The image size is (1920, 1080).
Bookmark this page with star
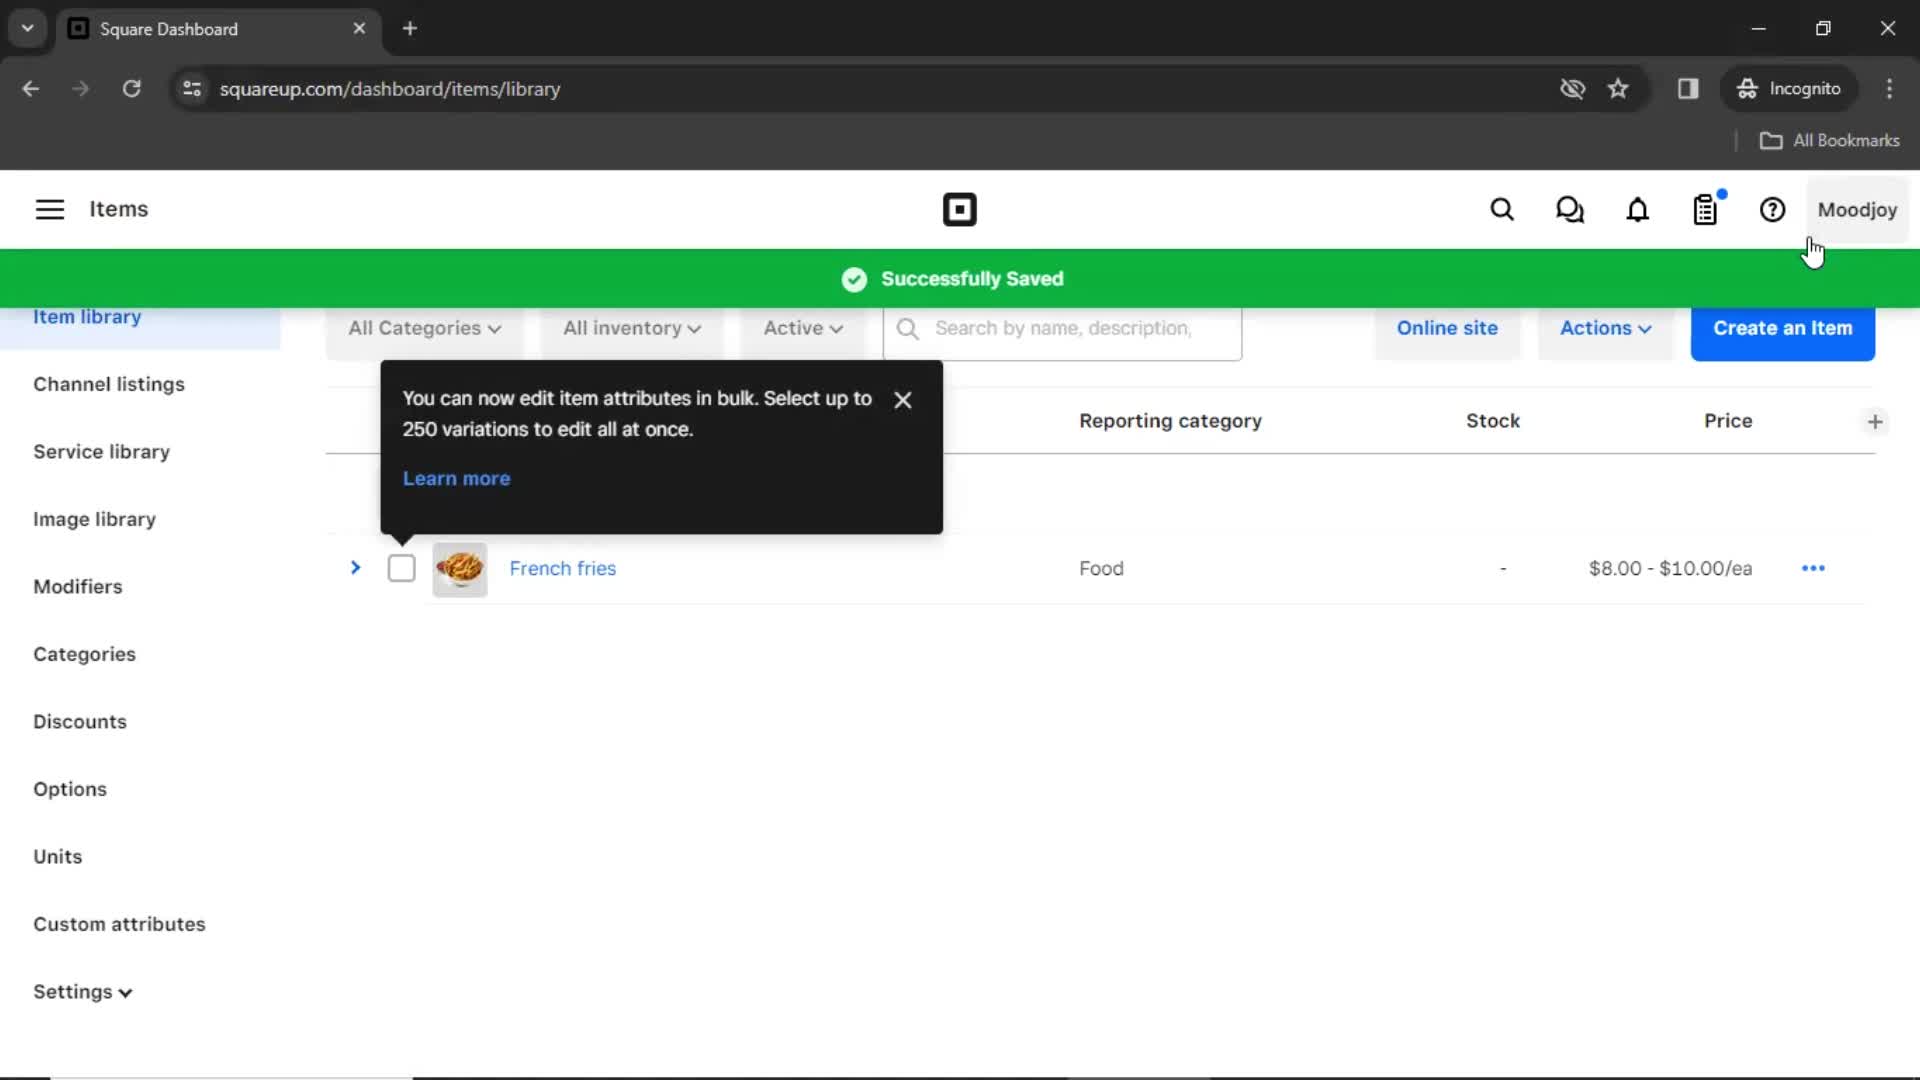[1618, 89]
